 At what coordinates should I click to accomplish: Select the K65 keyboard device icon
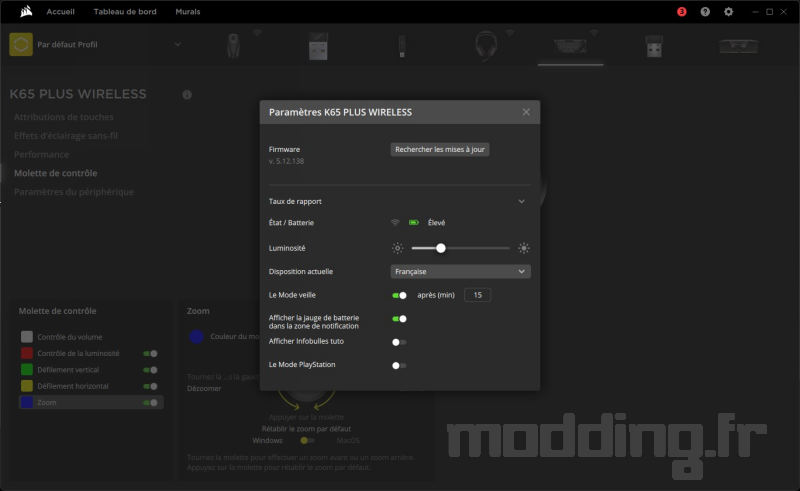[570, 46]
